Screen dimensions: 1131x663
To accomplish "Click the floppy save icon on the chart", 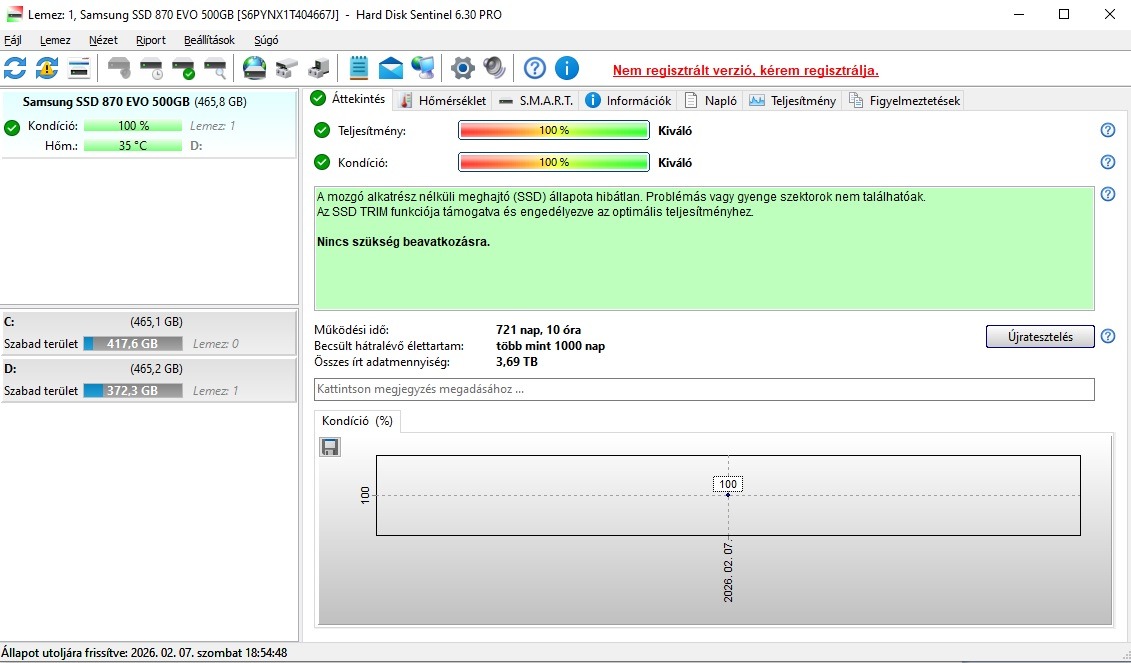I will coord(330,447).
